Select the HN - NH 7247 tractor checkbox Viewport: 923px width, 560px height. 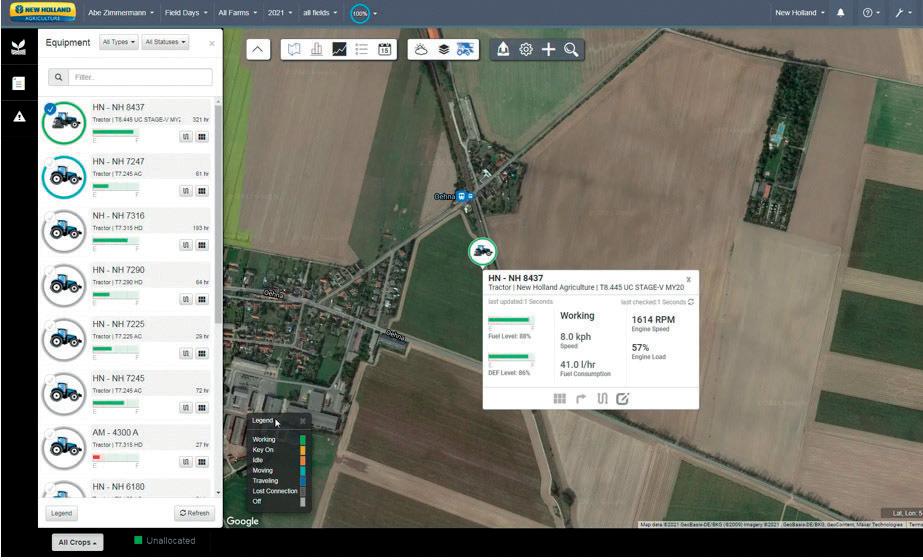pos(50,161)
